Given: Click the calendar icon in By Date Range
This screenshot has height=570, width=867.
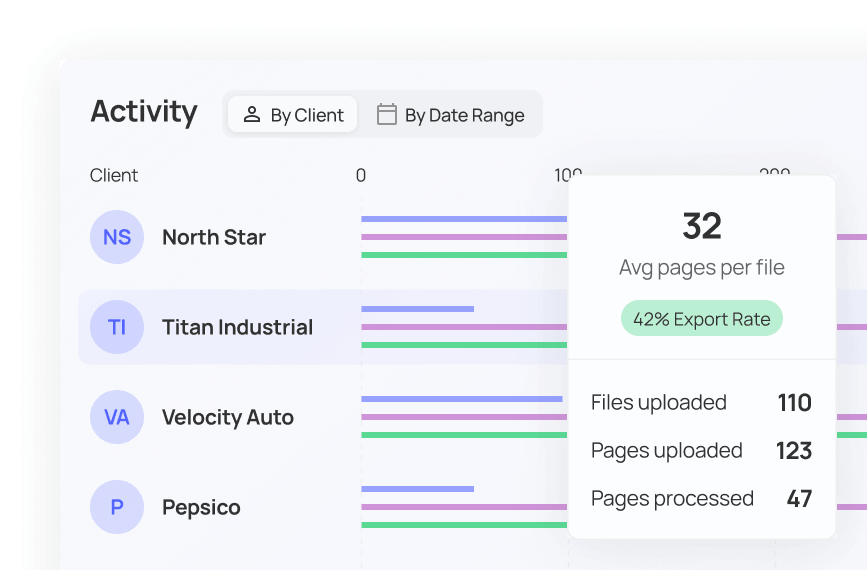Looking at the screenshot, I should pyautogui.click(x=387, y=114).
